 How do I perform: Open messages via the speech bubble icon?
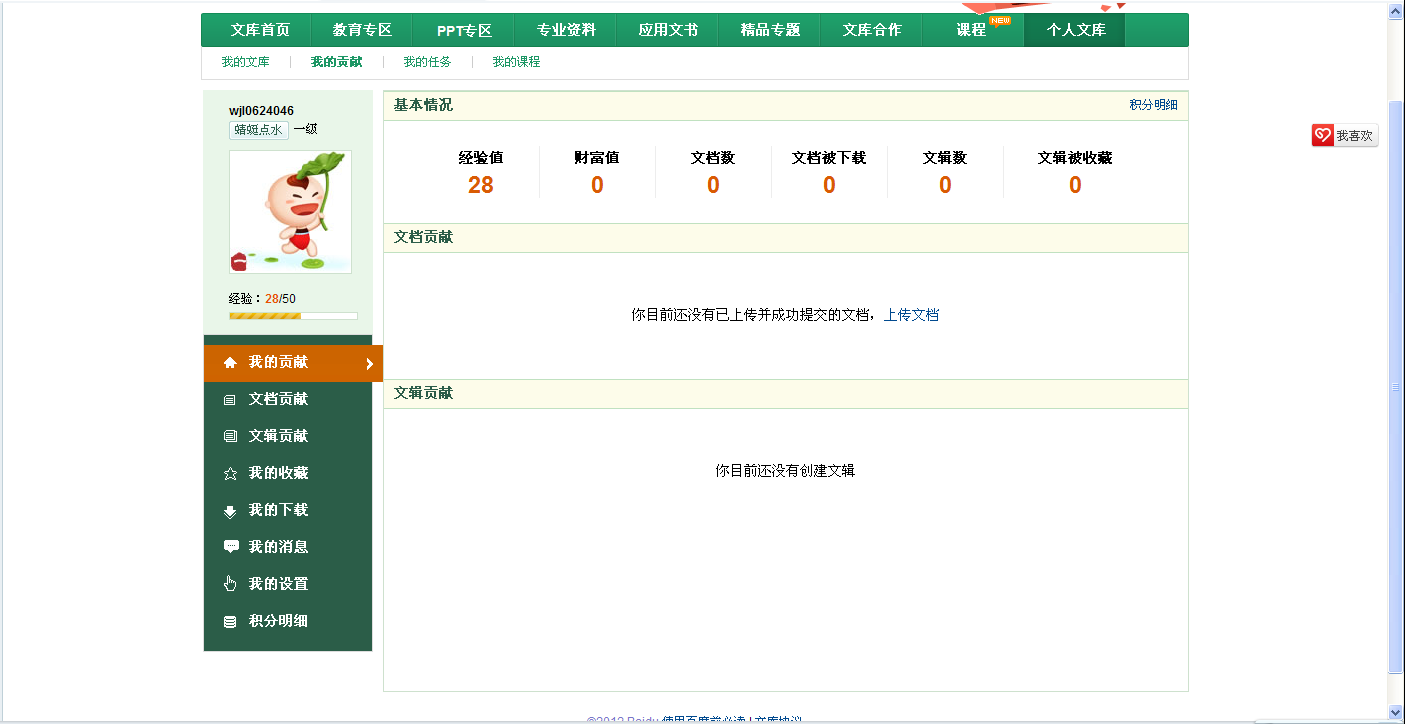(231, 546)
